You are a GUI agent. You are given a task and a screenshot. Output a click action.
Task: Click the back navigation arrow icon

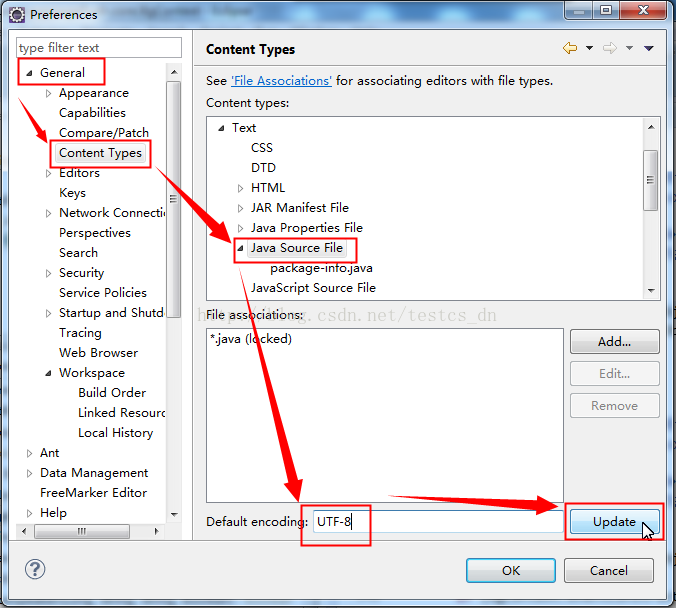pyautogui.click(x=570, y=48)
